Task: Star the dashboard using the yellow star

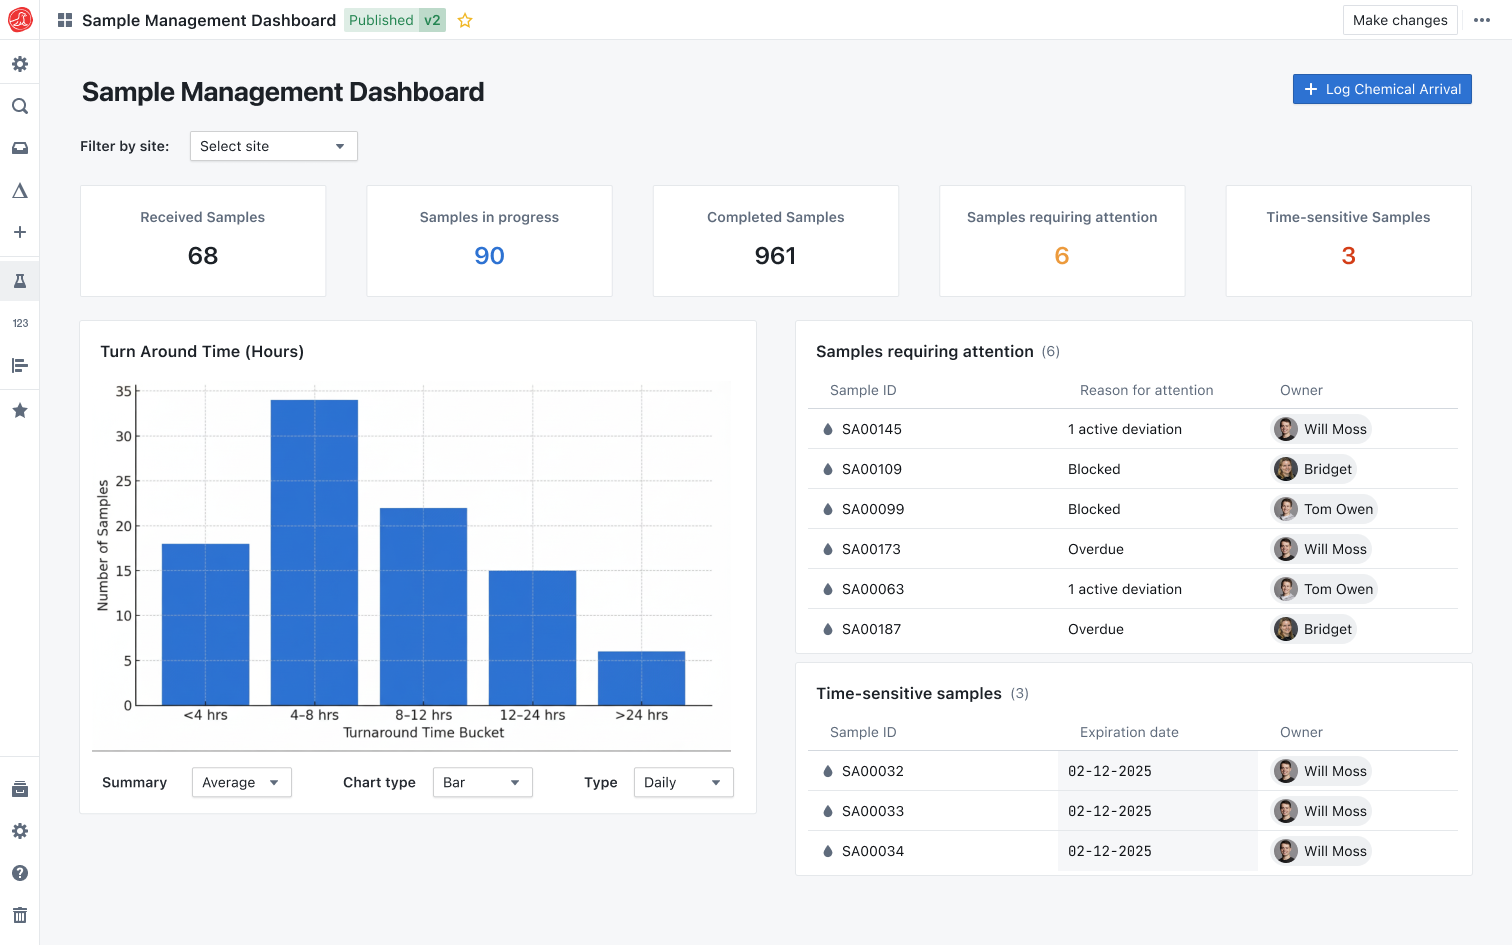Action: 465,20
